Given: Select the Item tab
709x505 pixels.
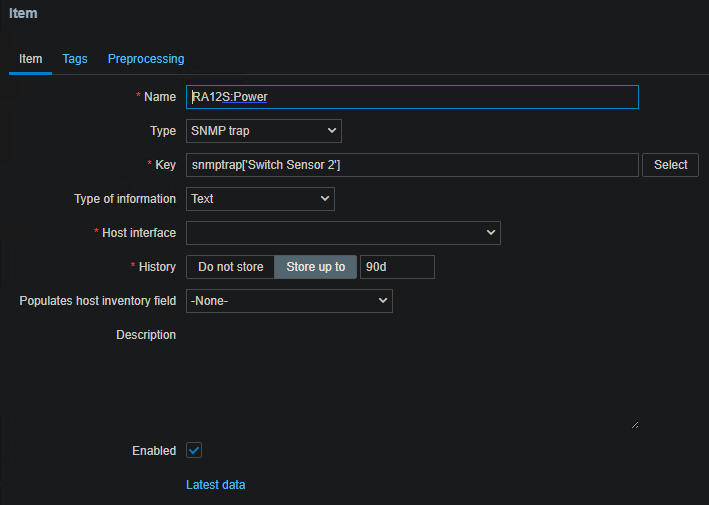Looking at the screenshot, I should point(31,59).
